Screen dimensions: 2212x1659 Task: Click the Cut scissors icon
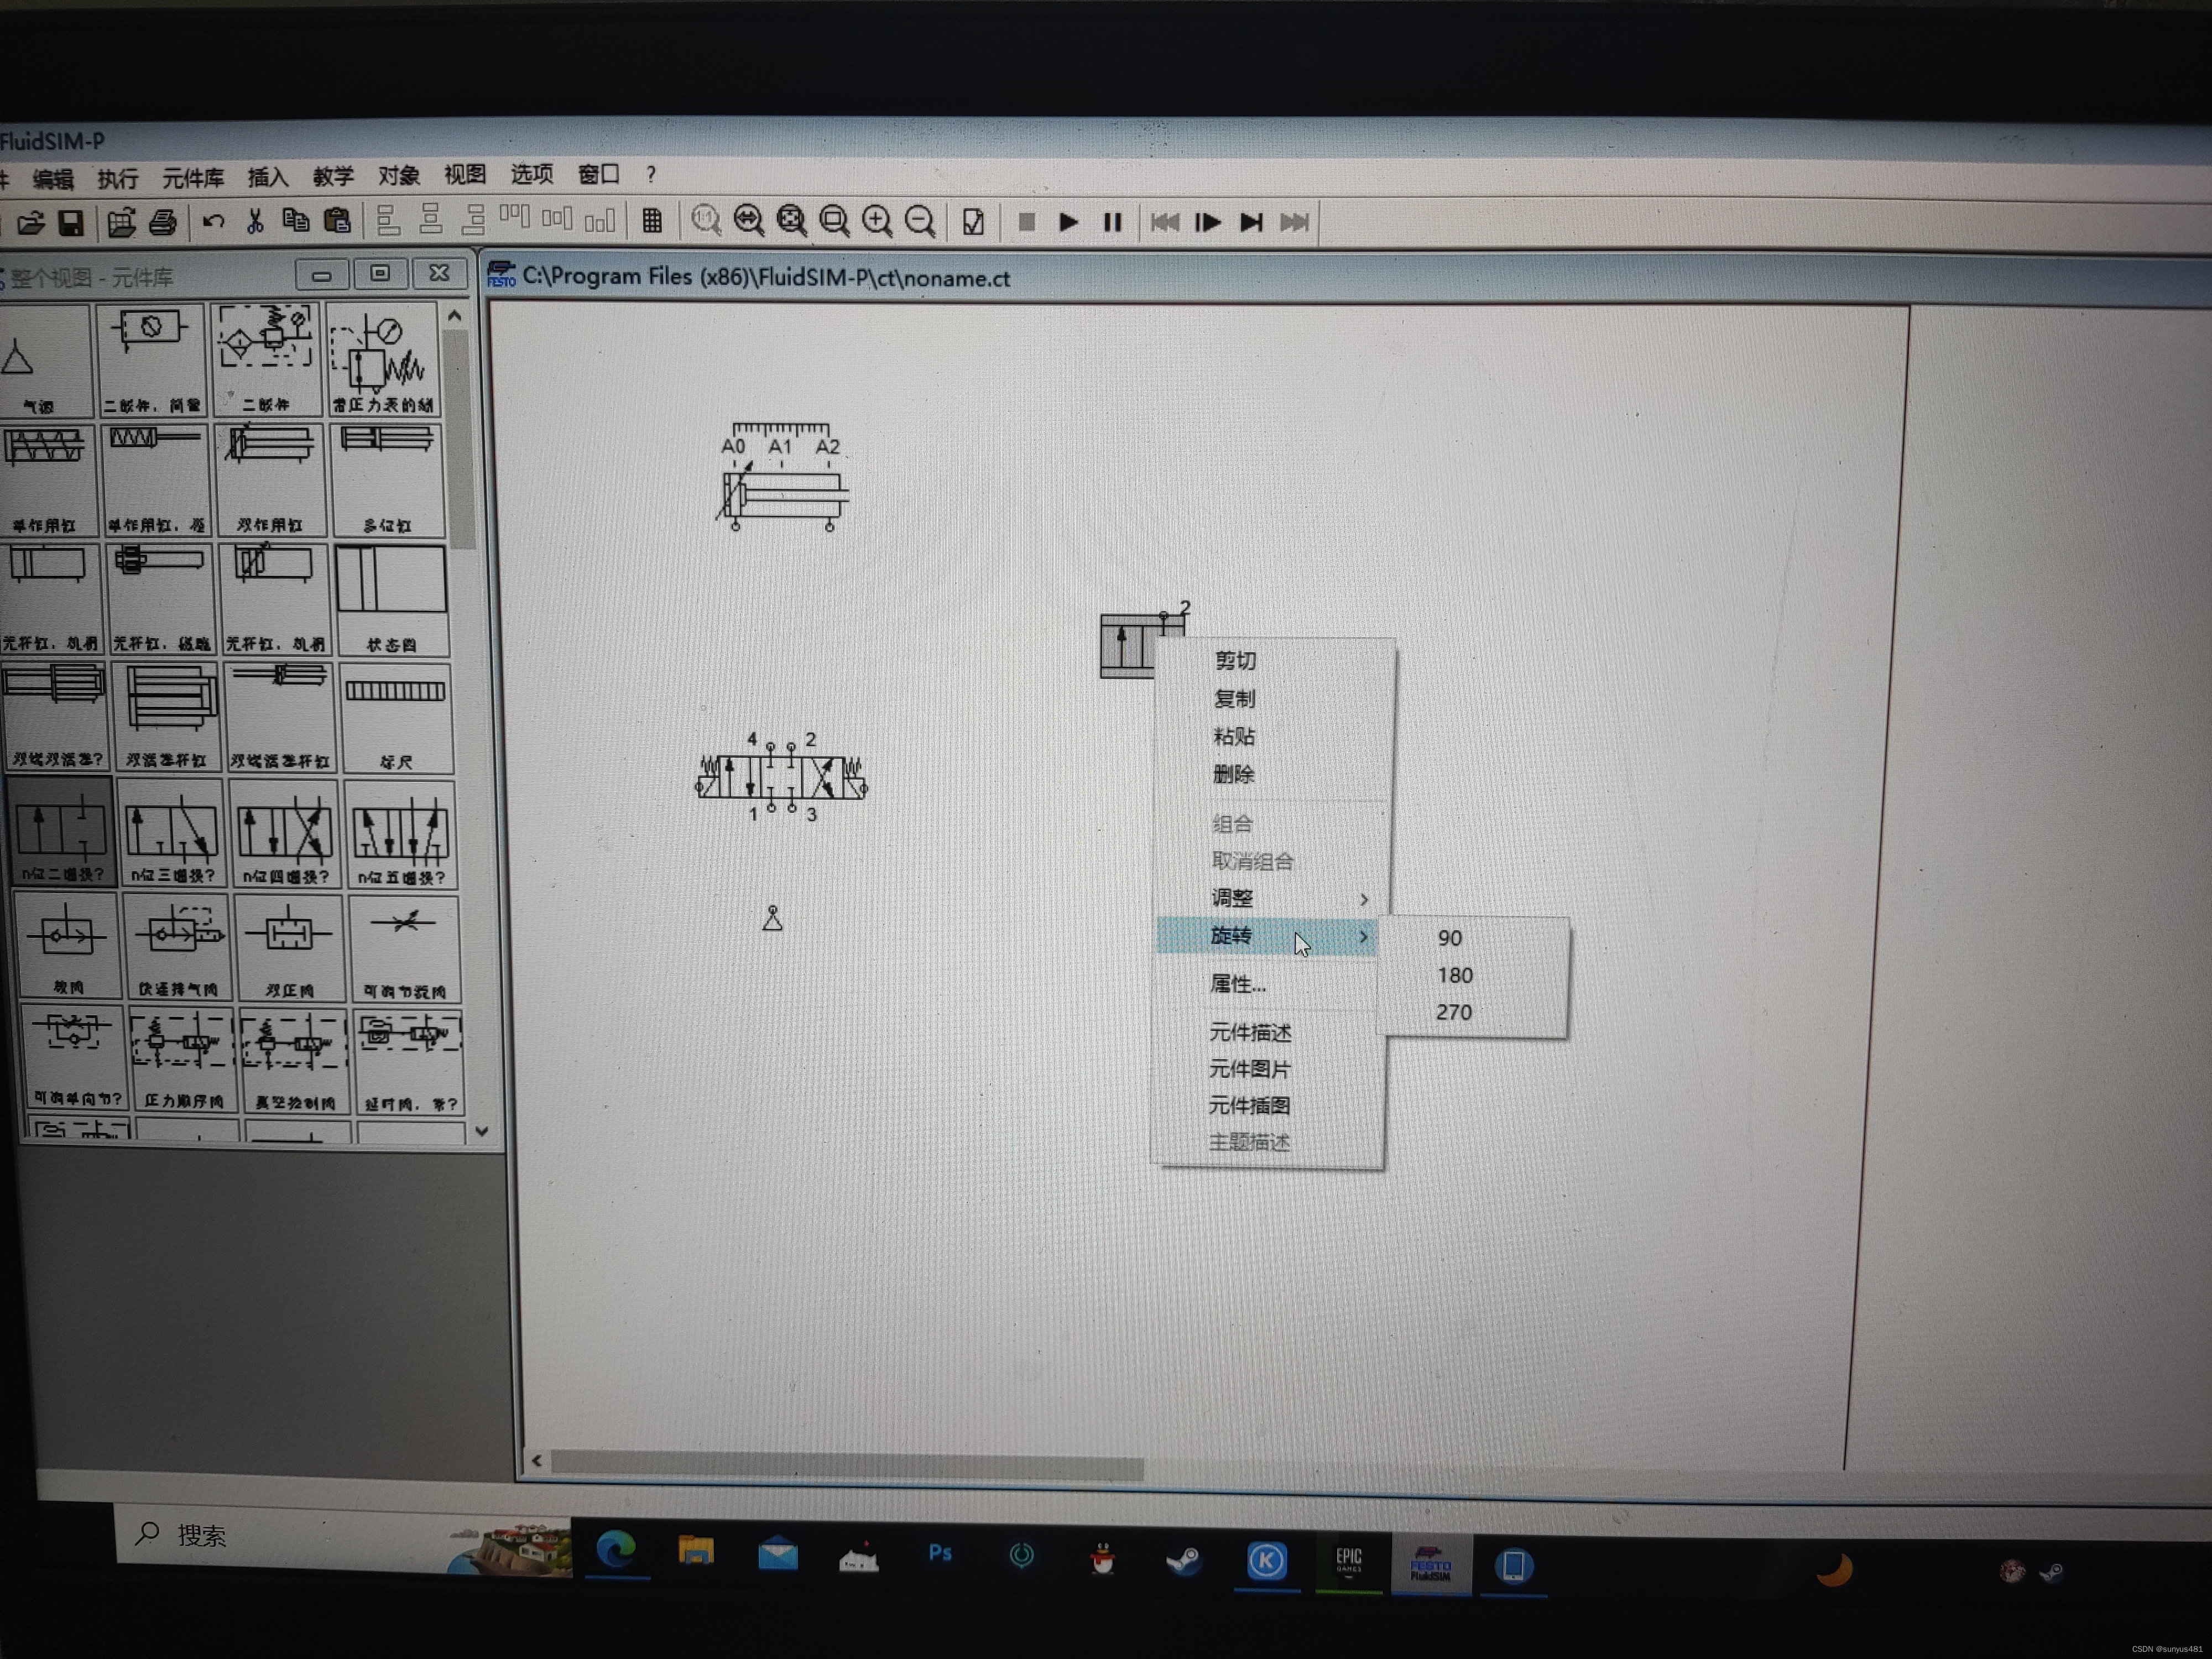click(255, 221)
